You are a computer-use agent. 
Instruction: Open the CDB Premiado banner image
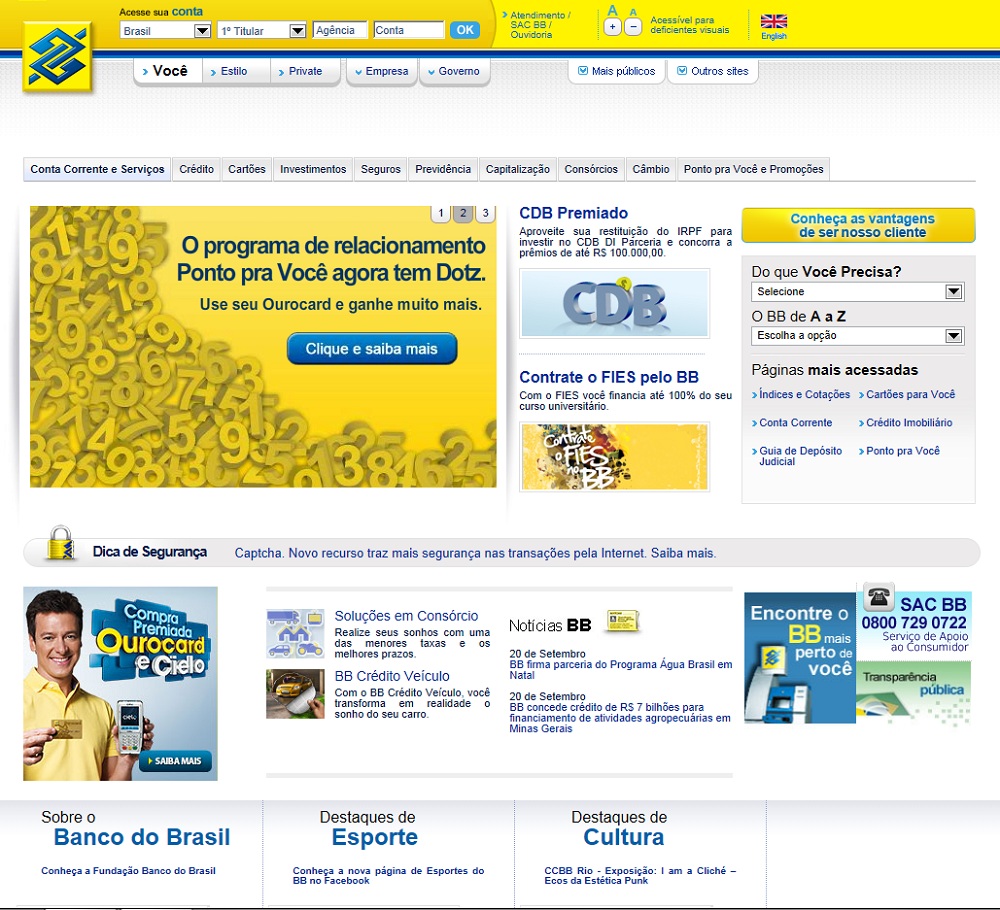point(614,303)
